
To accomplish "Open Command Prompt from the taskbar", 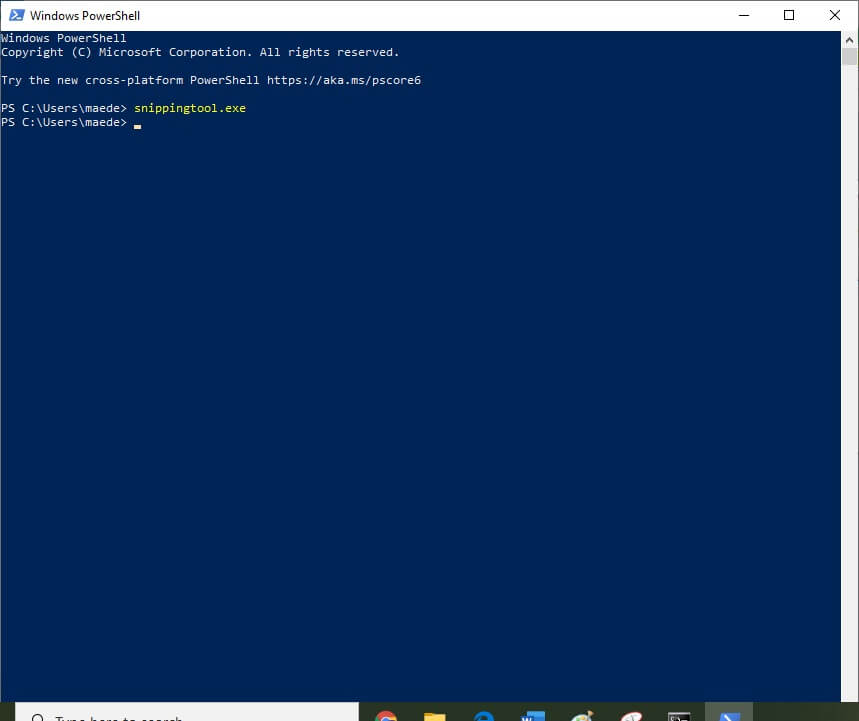I will coord(679,716).
